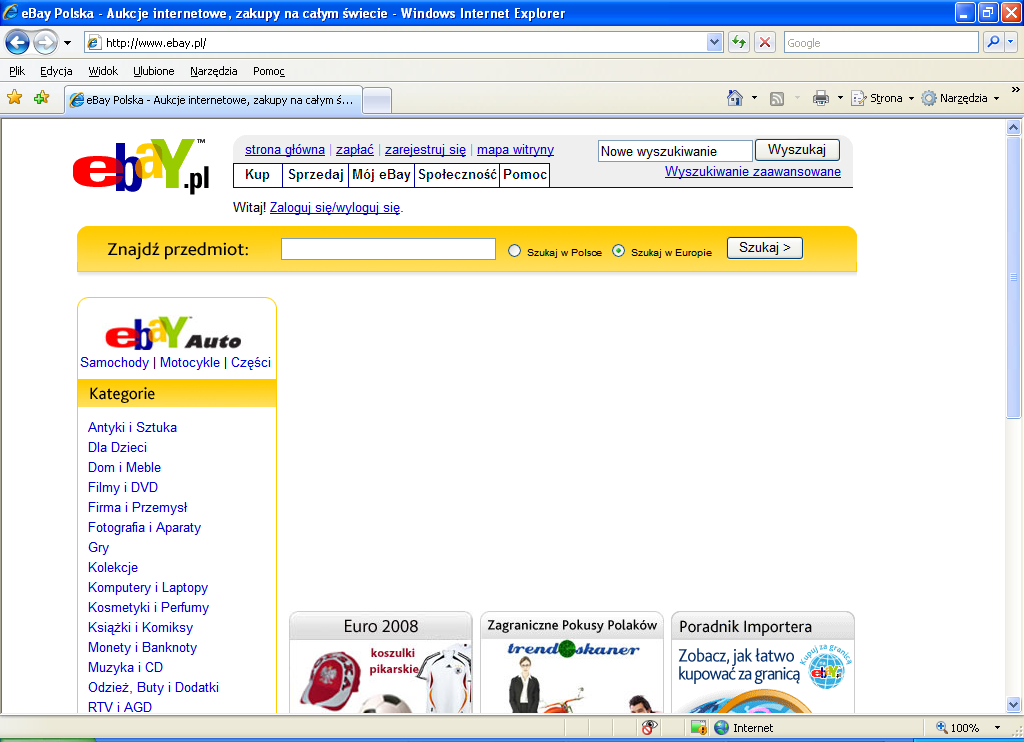Open the Home button dropdown arrow
The width and height of the screenshot is (1024, 742).
(754, 98)
